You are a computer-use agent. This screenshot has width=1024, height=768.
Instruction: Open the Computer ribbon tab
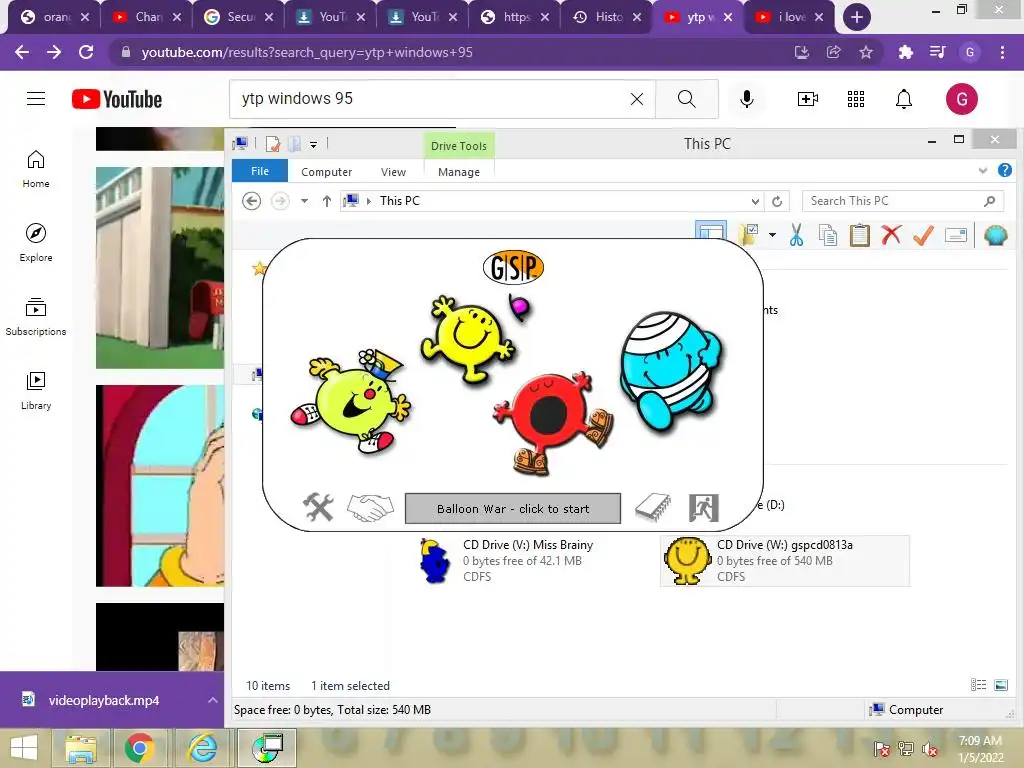[327, 172]
